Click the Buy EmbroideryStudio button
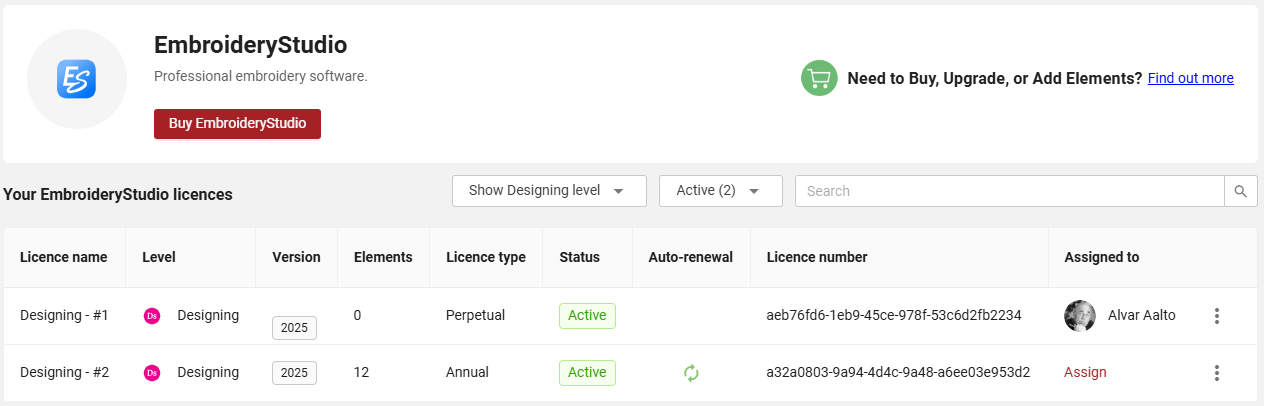Viewport: 1264px width, 406px height. coord(237,124)
